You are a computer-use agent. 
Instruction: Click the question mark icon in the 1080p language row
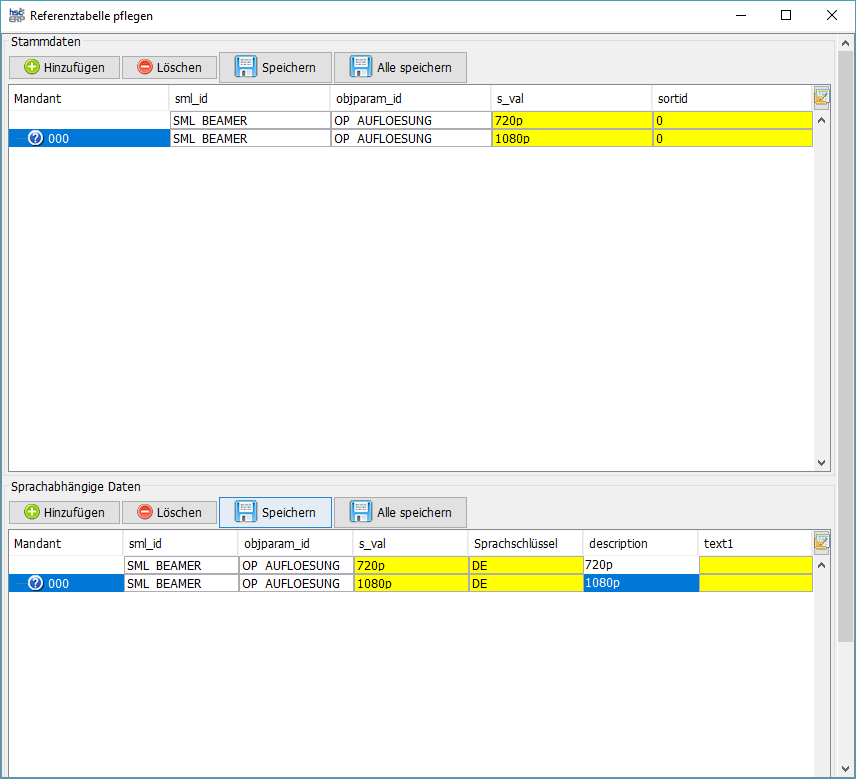[36, 583]
